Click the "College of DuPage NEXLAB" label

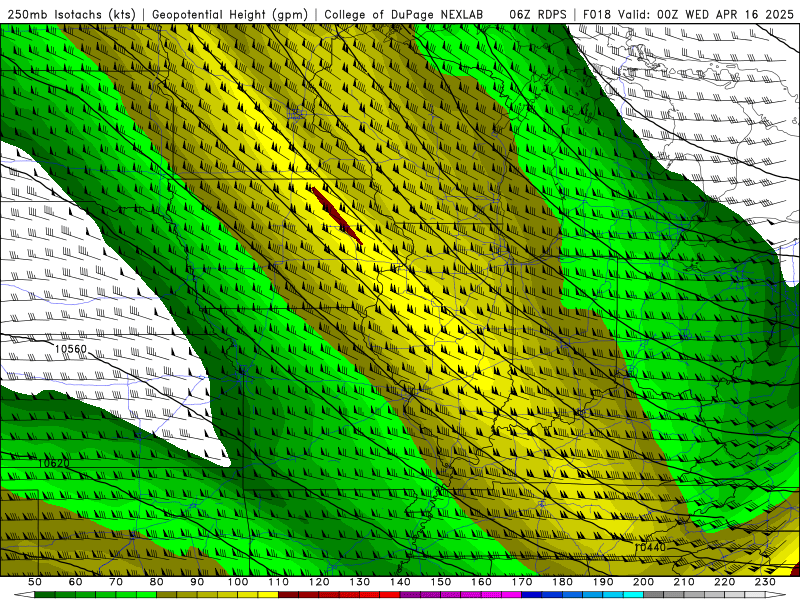click(x=403, y=14)
